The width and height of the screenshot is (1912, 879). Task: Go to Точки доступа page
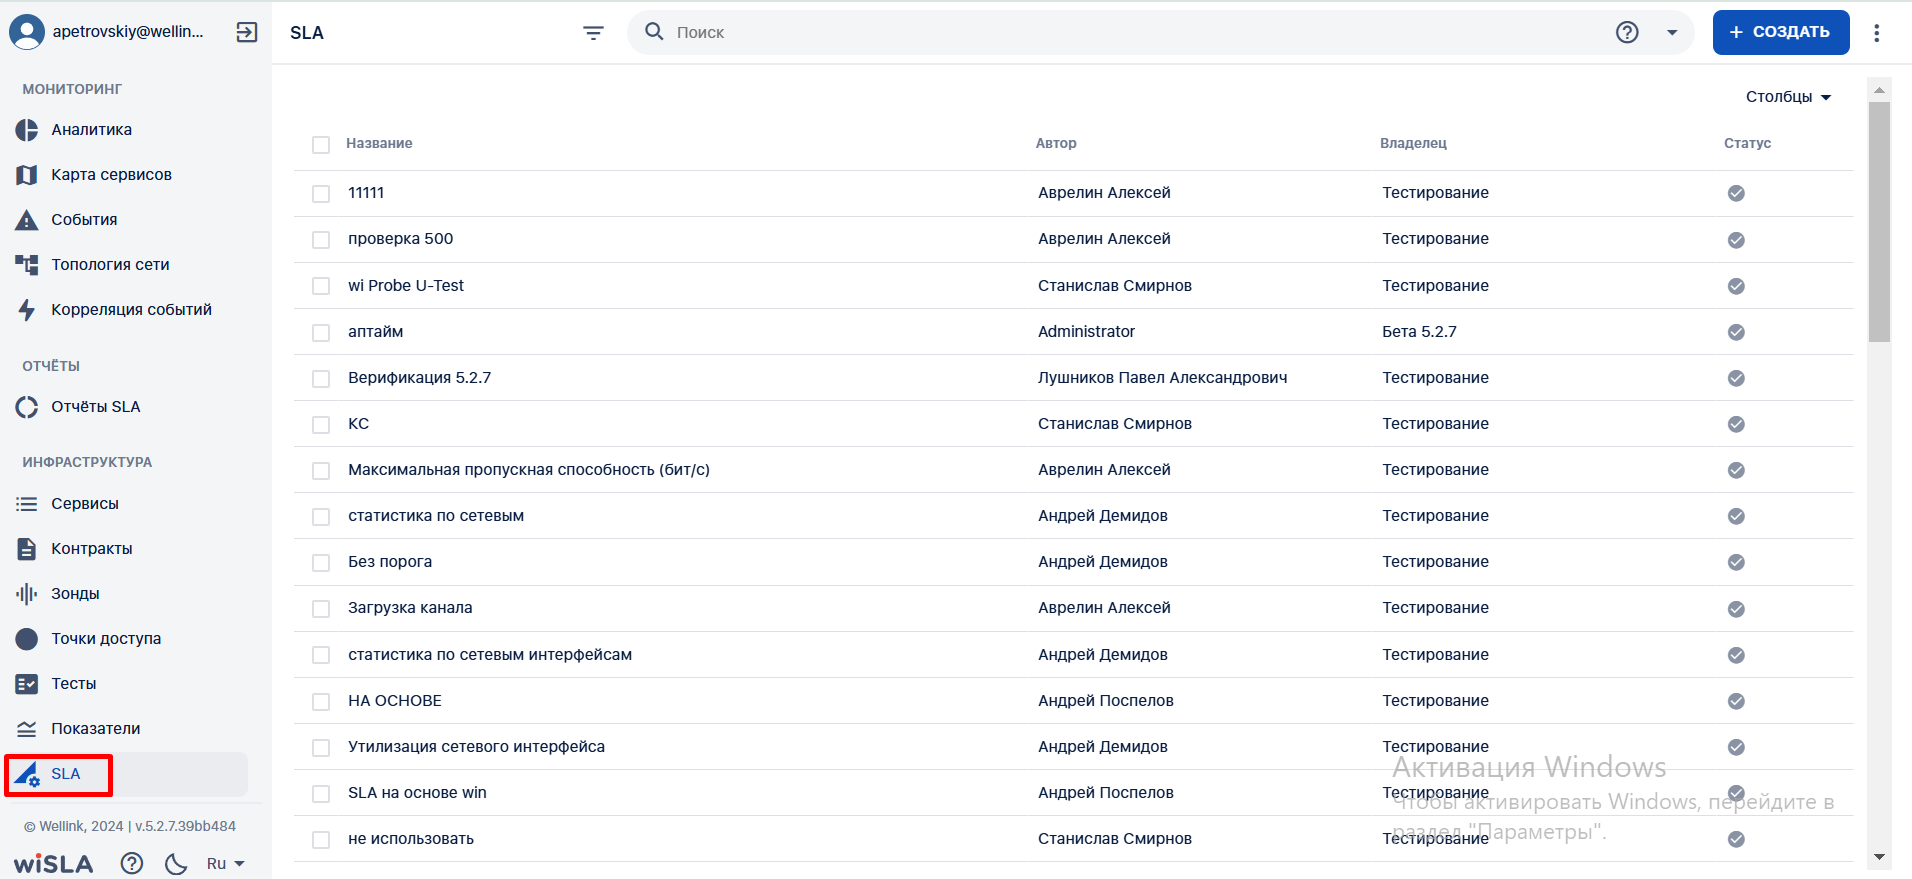[106, 639]
